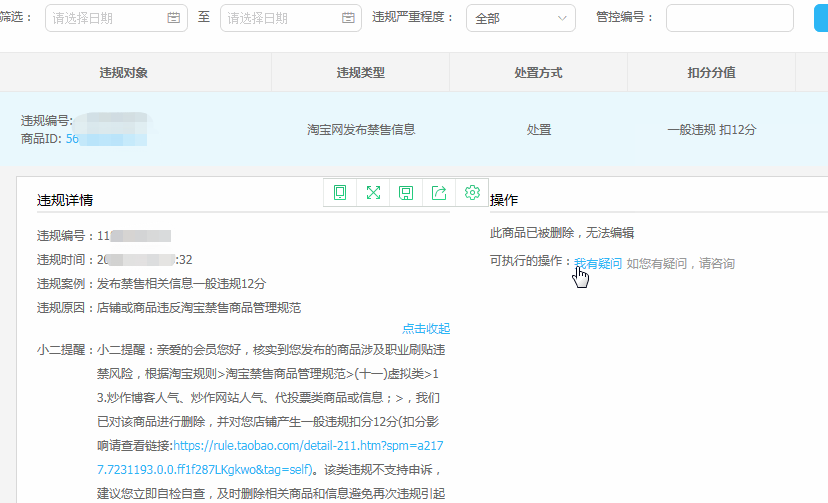Image resolution: width=828 pixels, height=503 pixels.
Task: Click the blue search button at right edge
Action: pos(821,18)
